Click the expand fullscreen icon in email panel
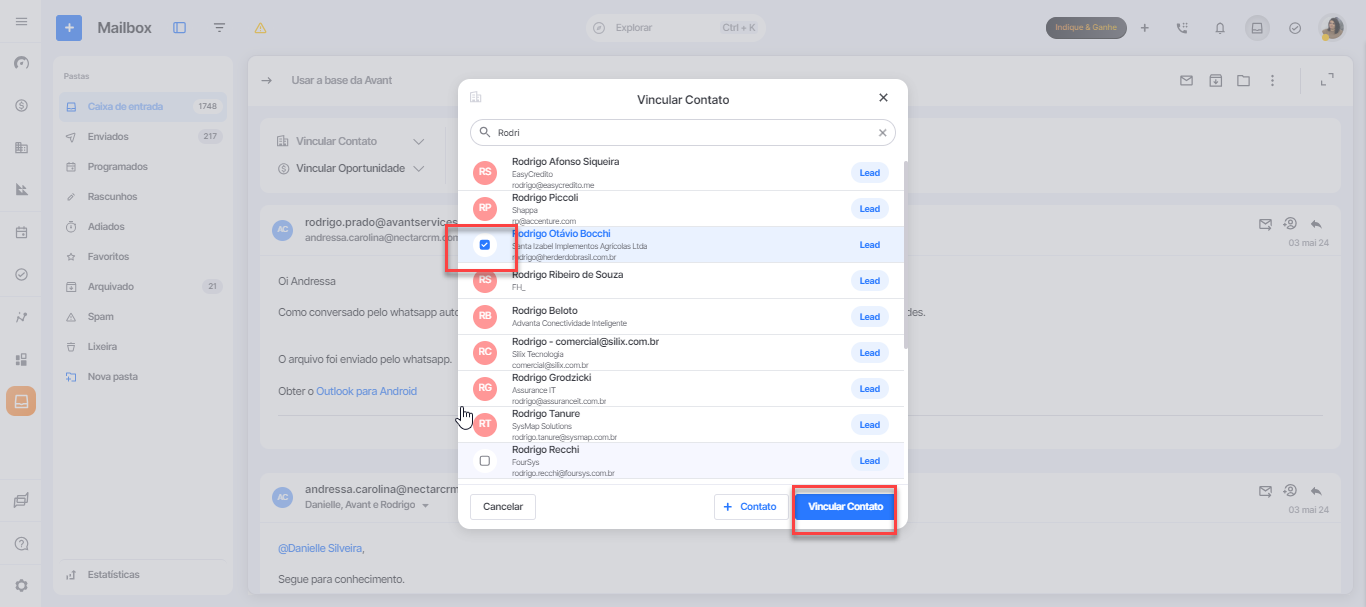This screenshot has width=1366, height=607. 1327,80
